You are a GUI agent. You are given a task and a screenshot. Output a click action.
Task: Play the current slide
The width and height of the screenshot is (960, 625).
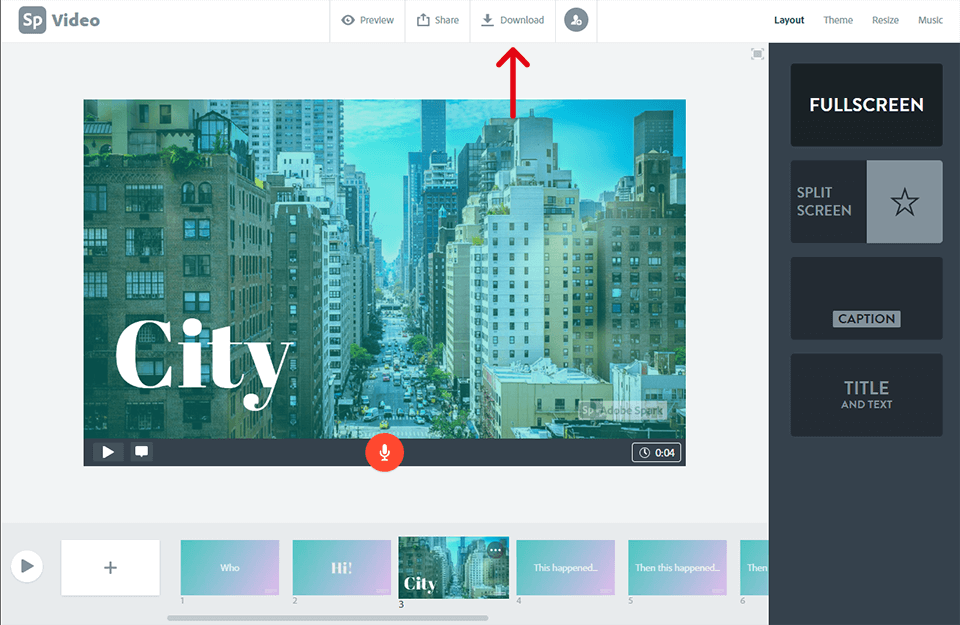pos(108,452)
